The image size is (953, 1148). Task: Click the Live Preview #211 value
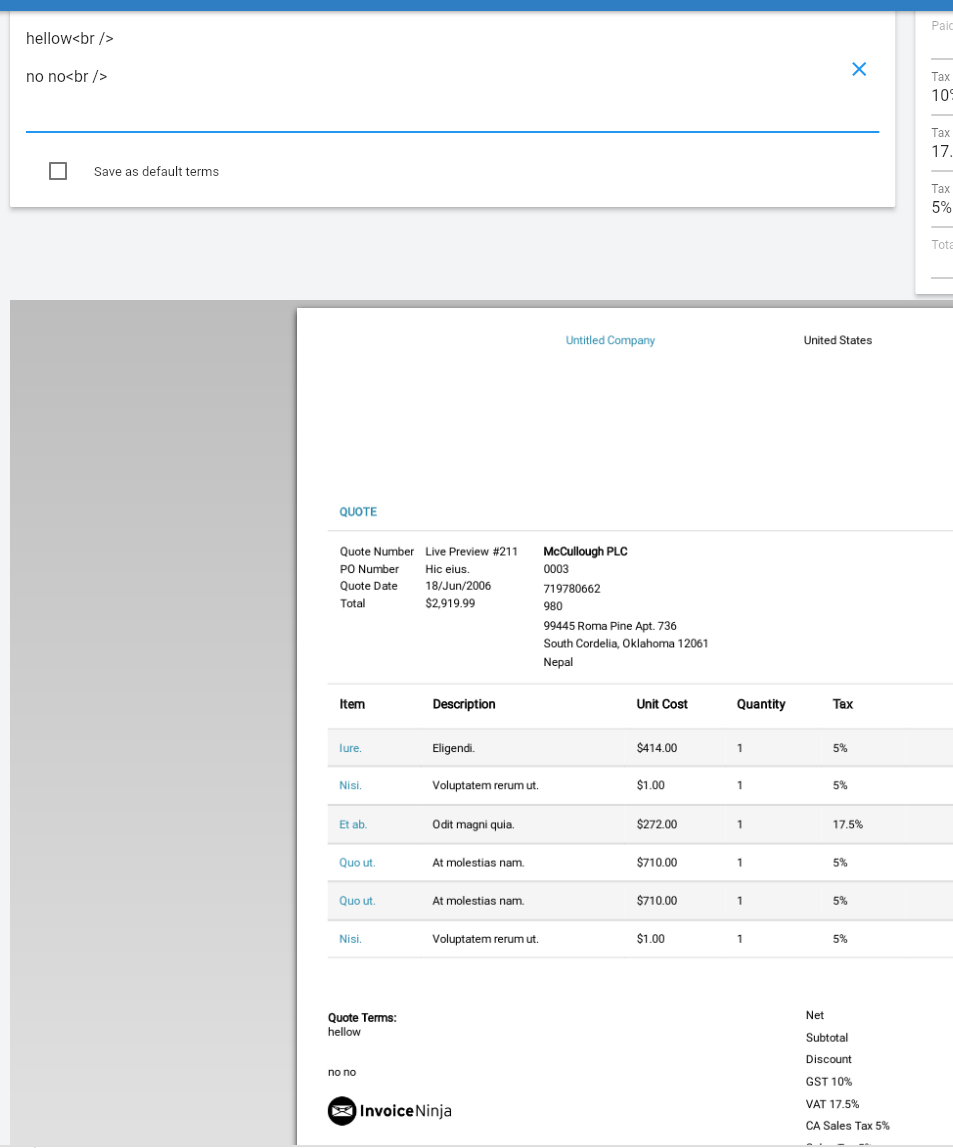(x=471, y=551)
